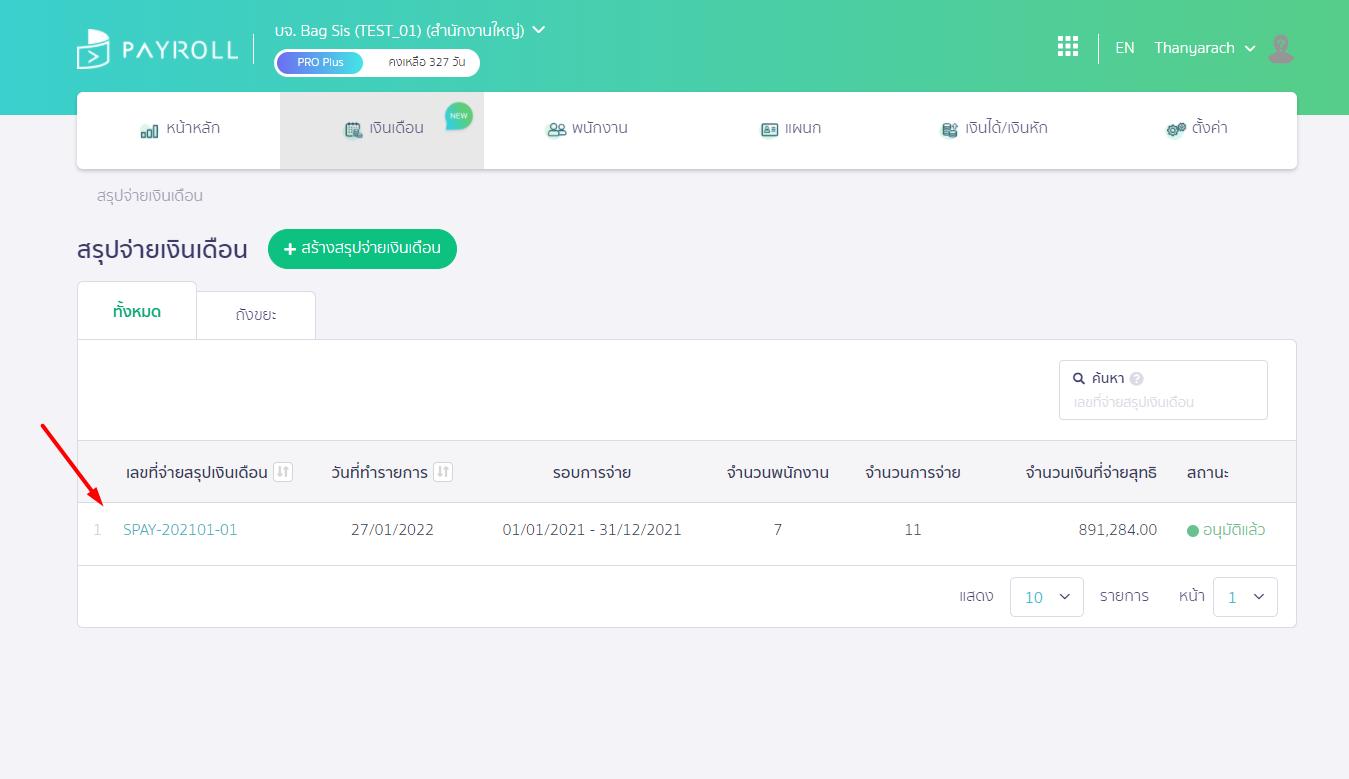Open the rows-per-page dropdown showing 10
Viewport: 1349px width, 779px height.
1047,597
